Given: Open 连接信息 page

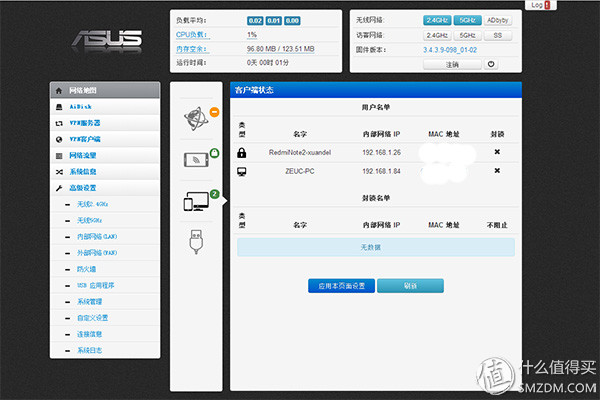Looking at the screenshot, I should (x=89, y=334).
